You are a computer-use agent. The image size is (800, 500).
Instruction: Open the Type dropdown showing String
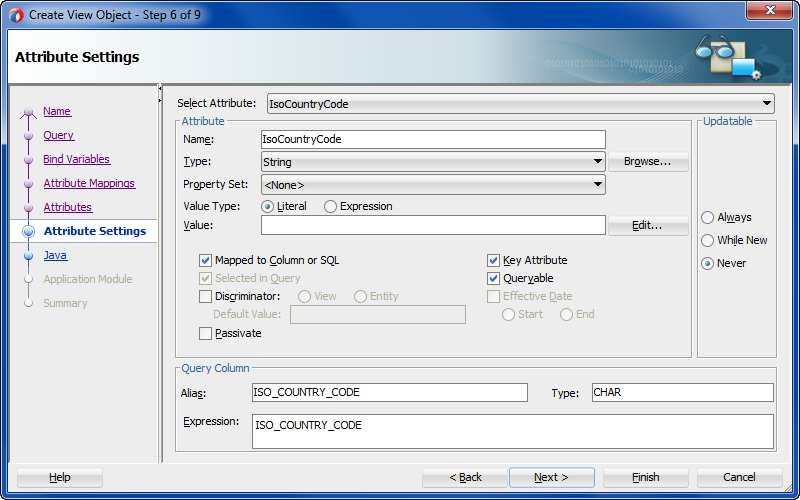click(433, 162)
